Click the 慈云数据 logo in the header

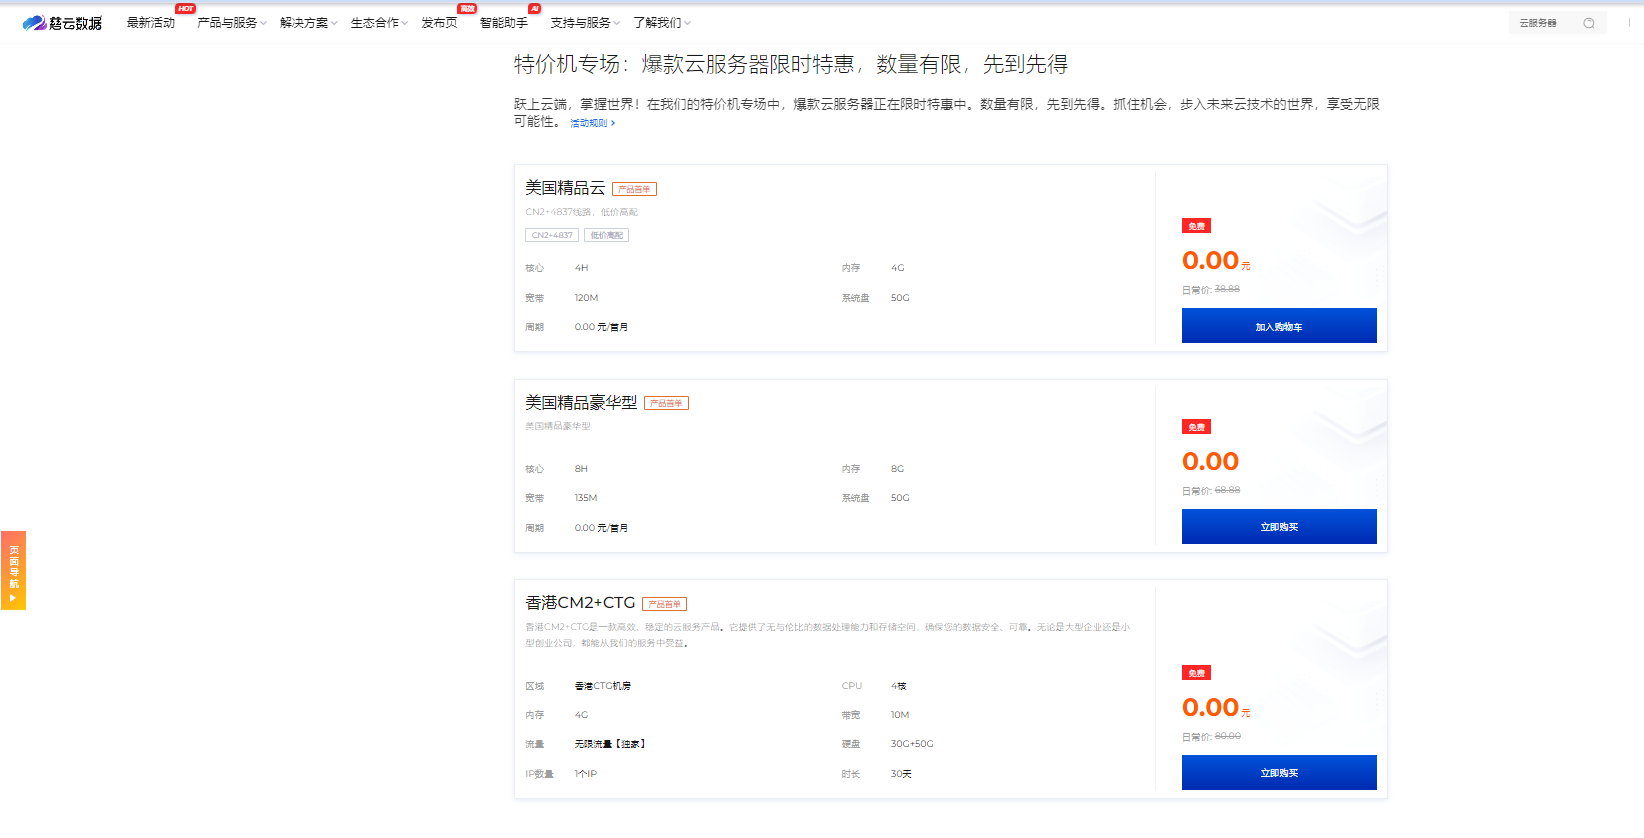pos(62,23)
